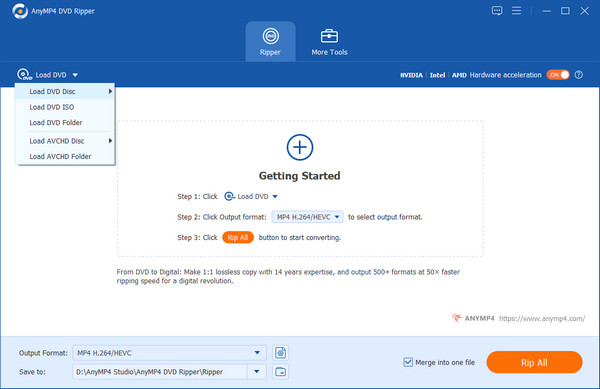Screen dimensions: 600x389
Task: Expand the Save to path dropdown arrow
Action: [257, 371]
